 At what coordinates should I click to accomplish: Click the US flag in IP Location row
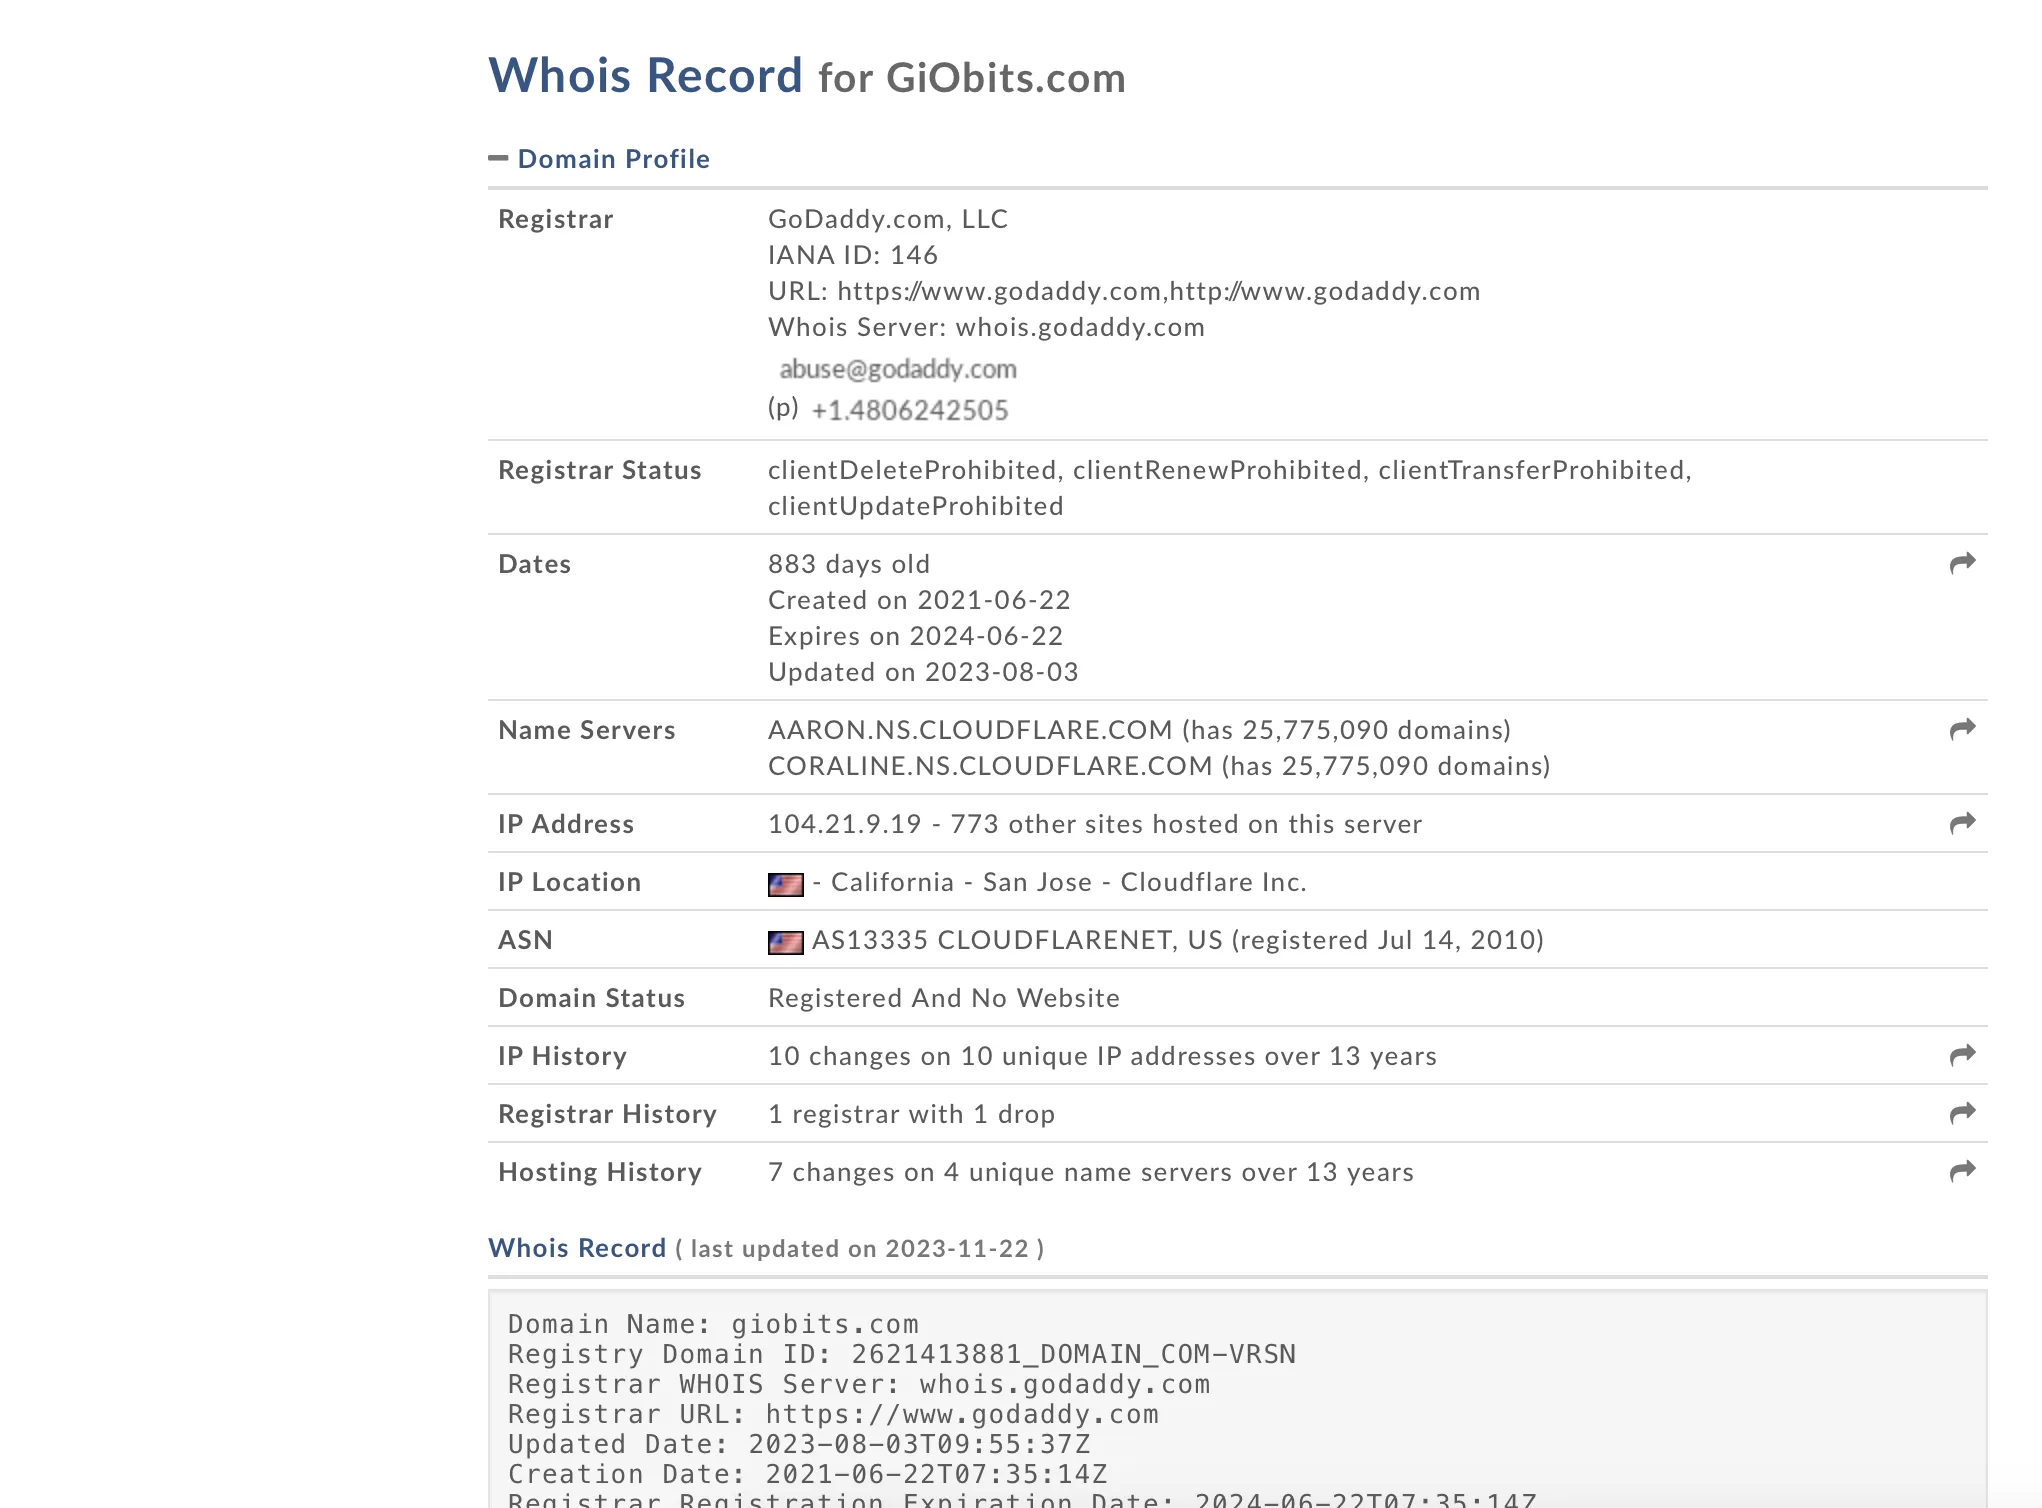[785, 884]
